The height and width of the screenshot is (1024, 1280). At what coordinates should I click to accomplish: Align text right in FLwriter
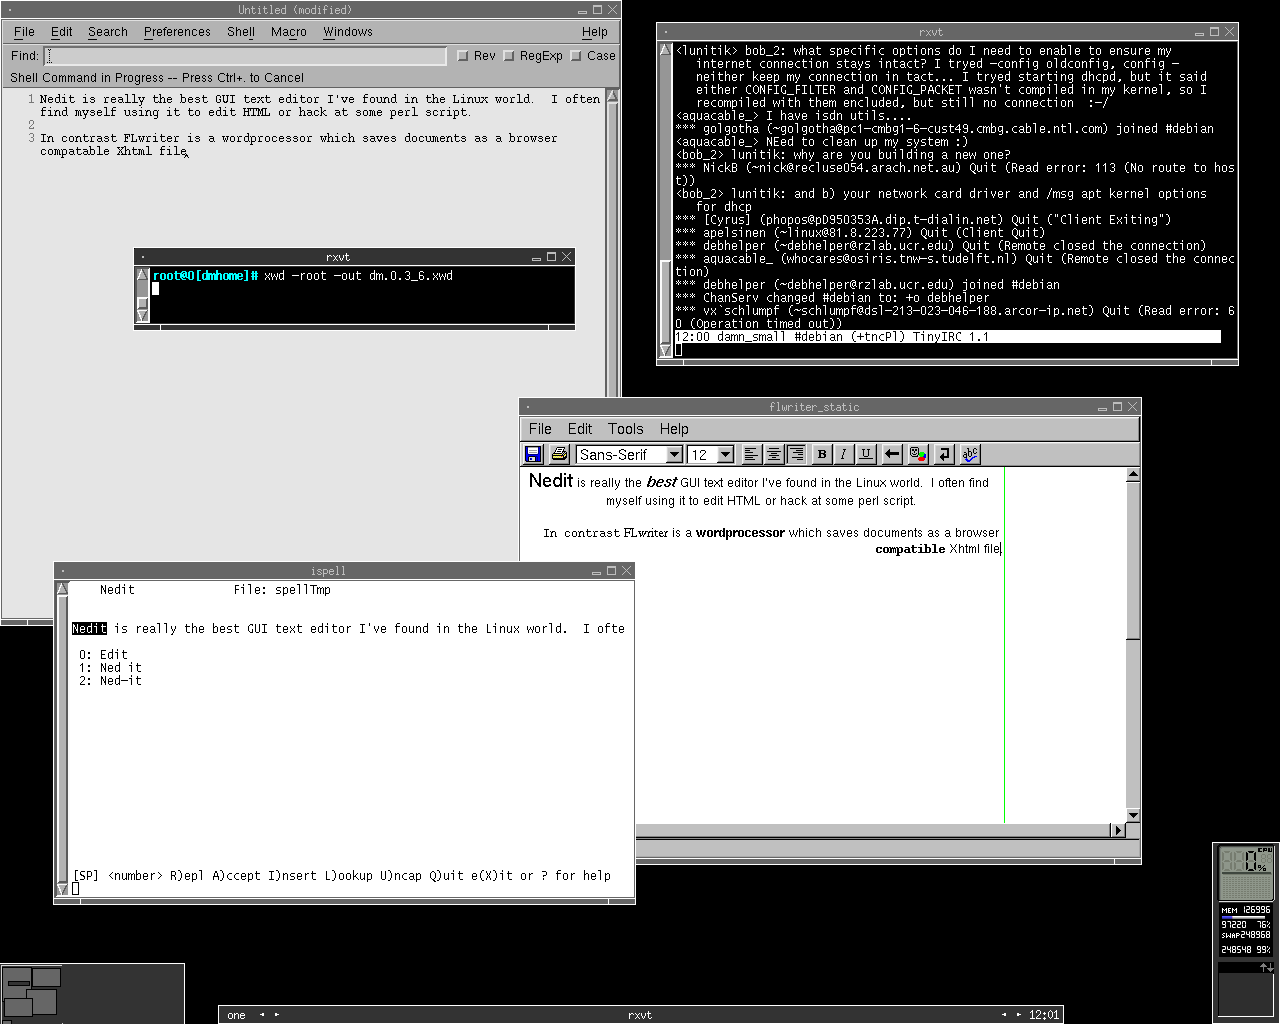(796, 454)
